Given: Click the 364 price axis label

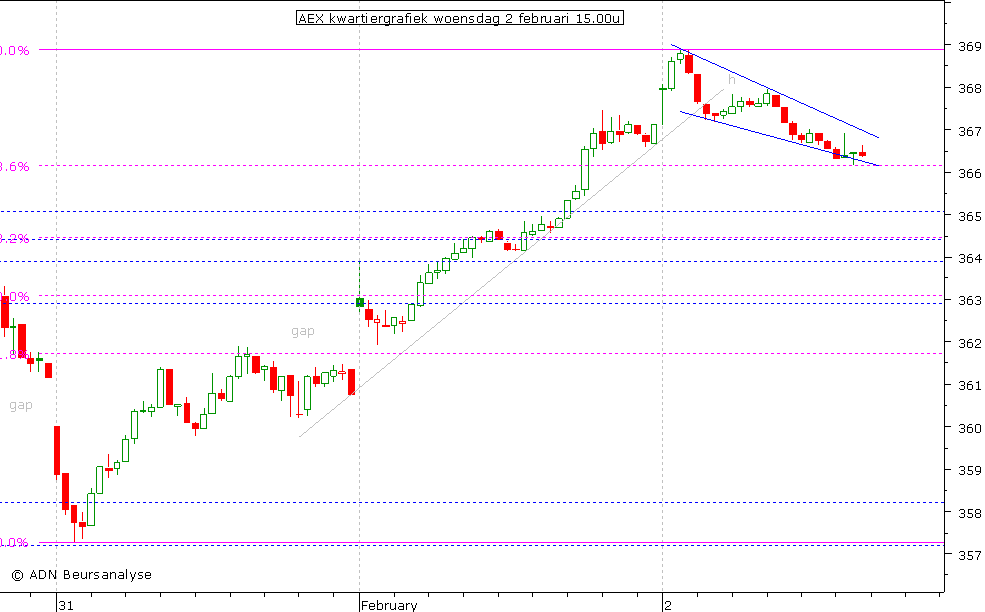Looking at the screenshot, I should coord(970,258).
